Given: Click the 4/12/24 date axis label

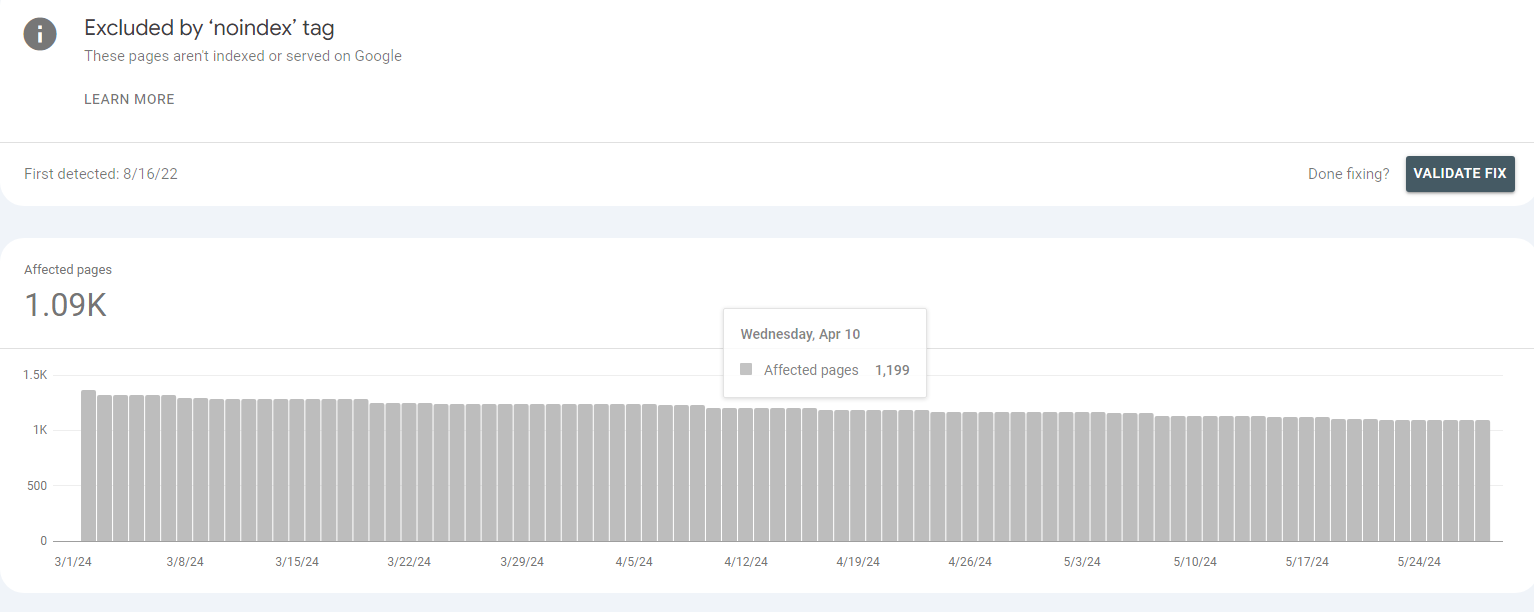Looking at the screenshot, I should [x=746, y=562].
